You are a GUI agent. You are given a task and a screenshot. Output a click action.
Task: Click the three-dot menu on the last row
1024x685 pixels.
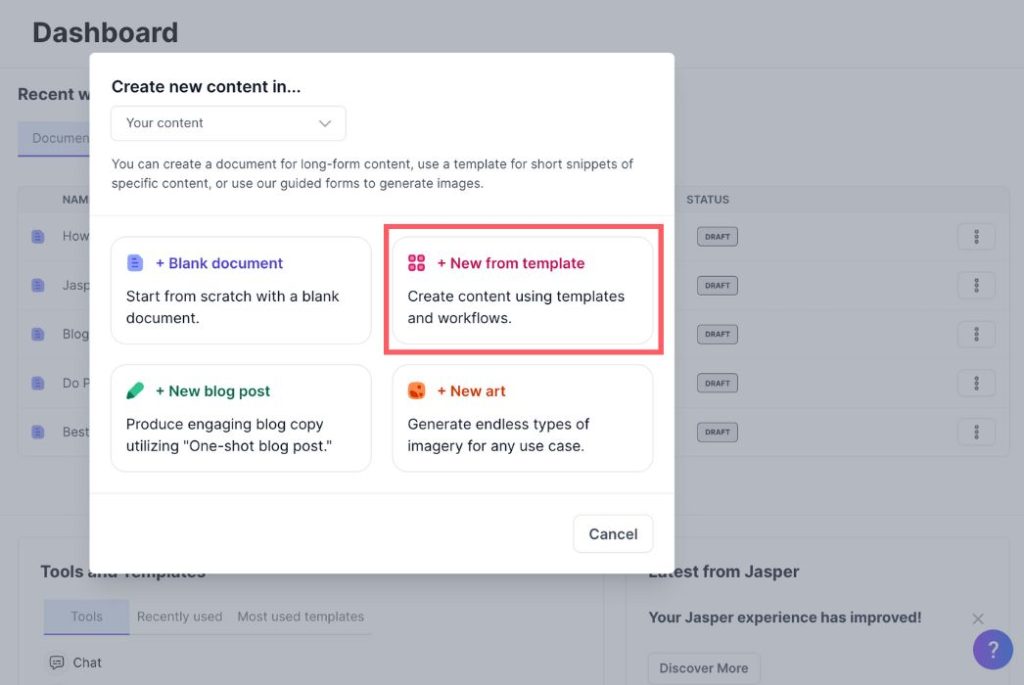click(x=976, y=431)
